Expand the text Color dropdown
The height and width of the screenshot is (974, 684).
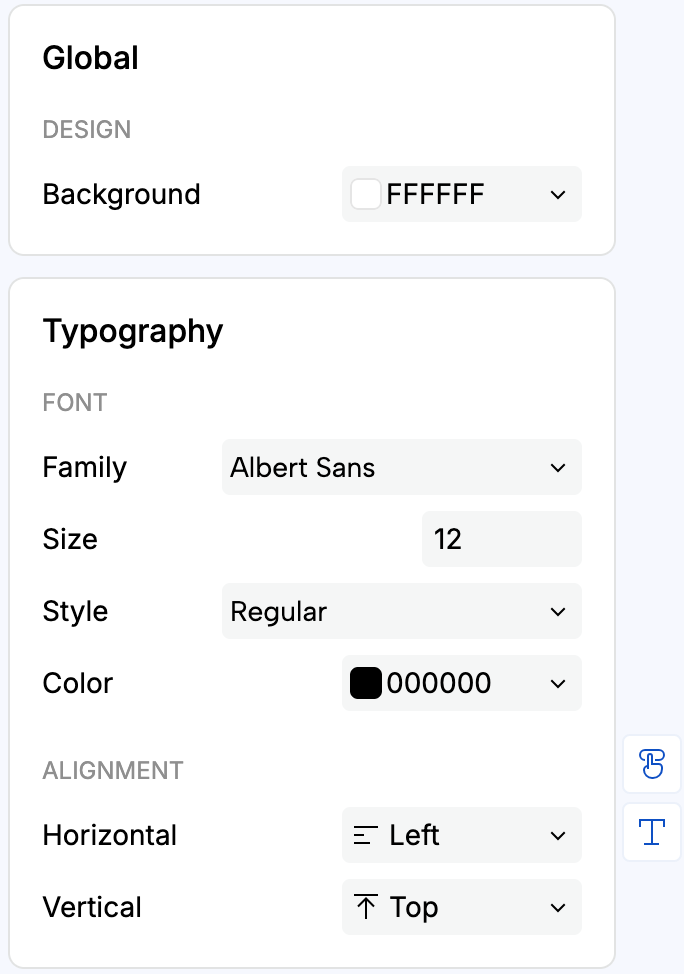[558, 683]
